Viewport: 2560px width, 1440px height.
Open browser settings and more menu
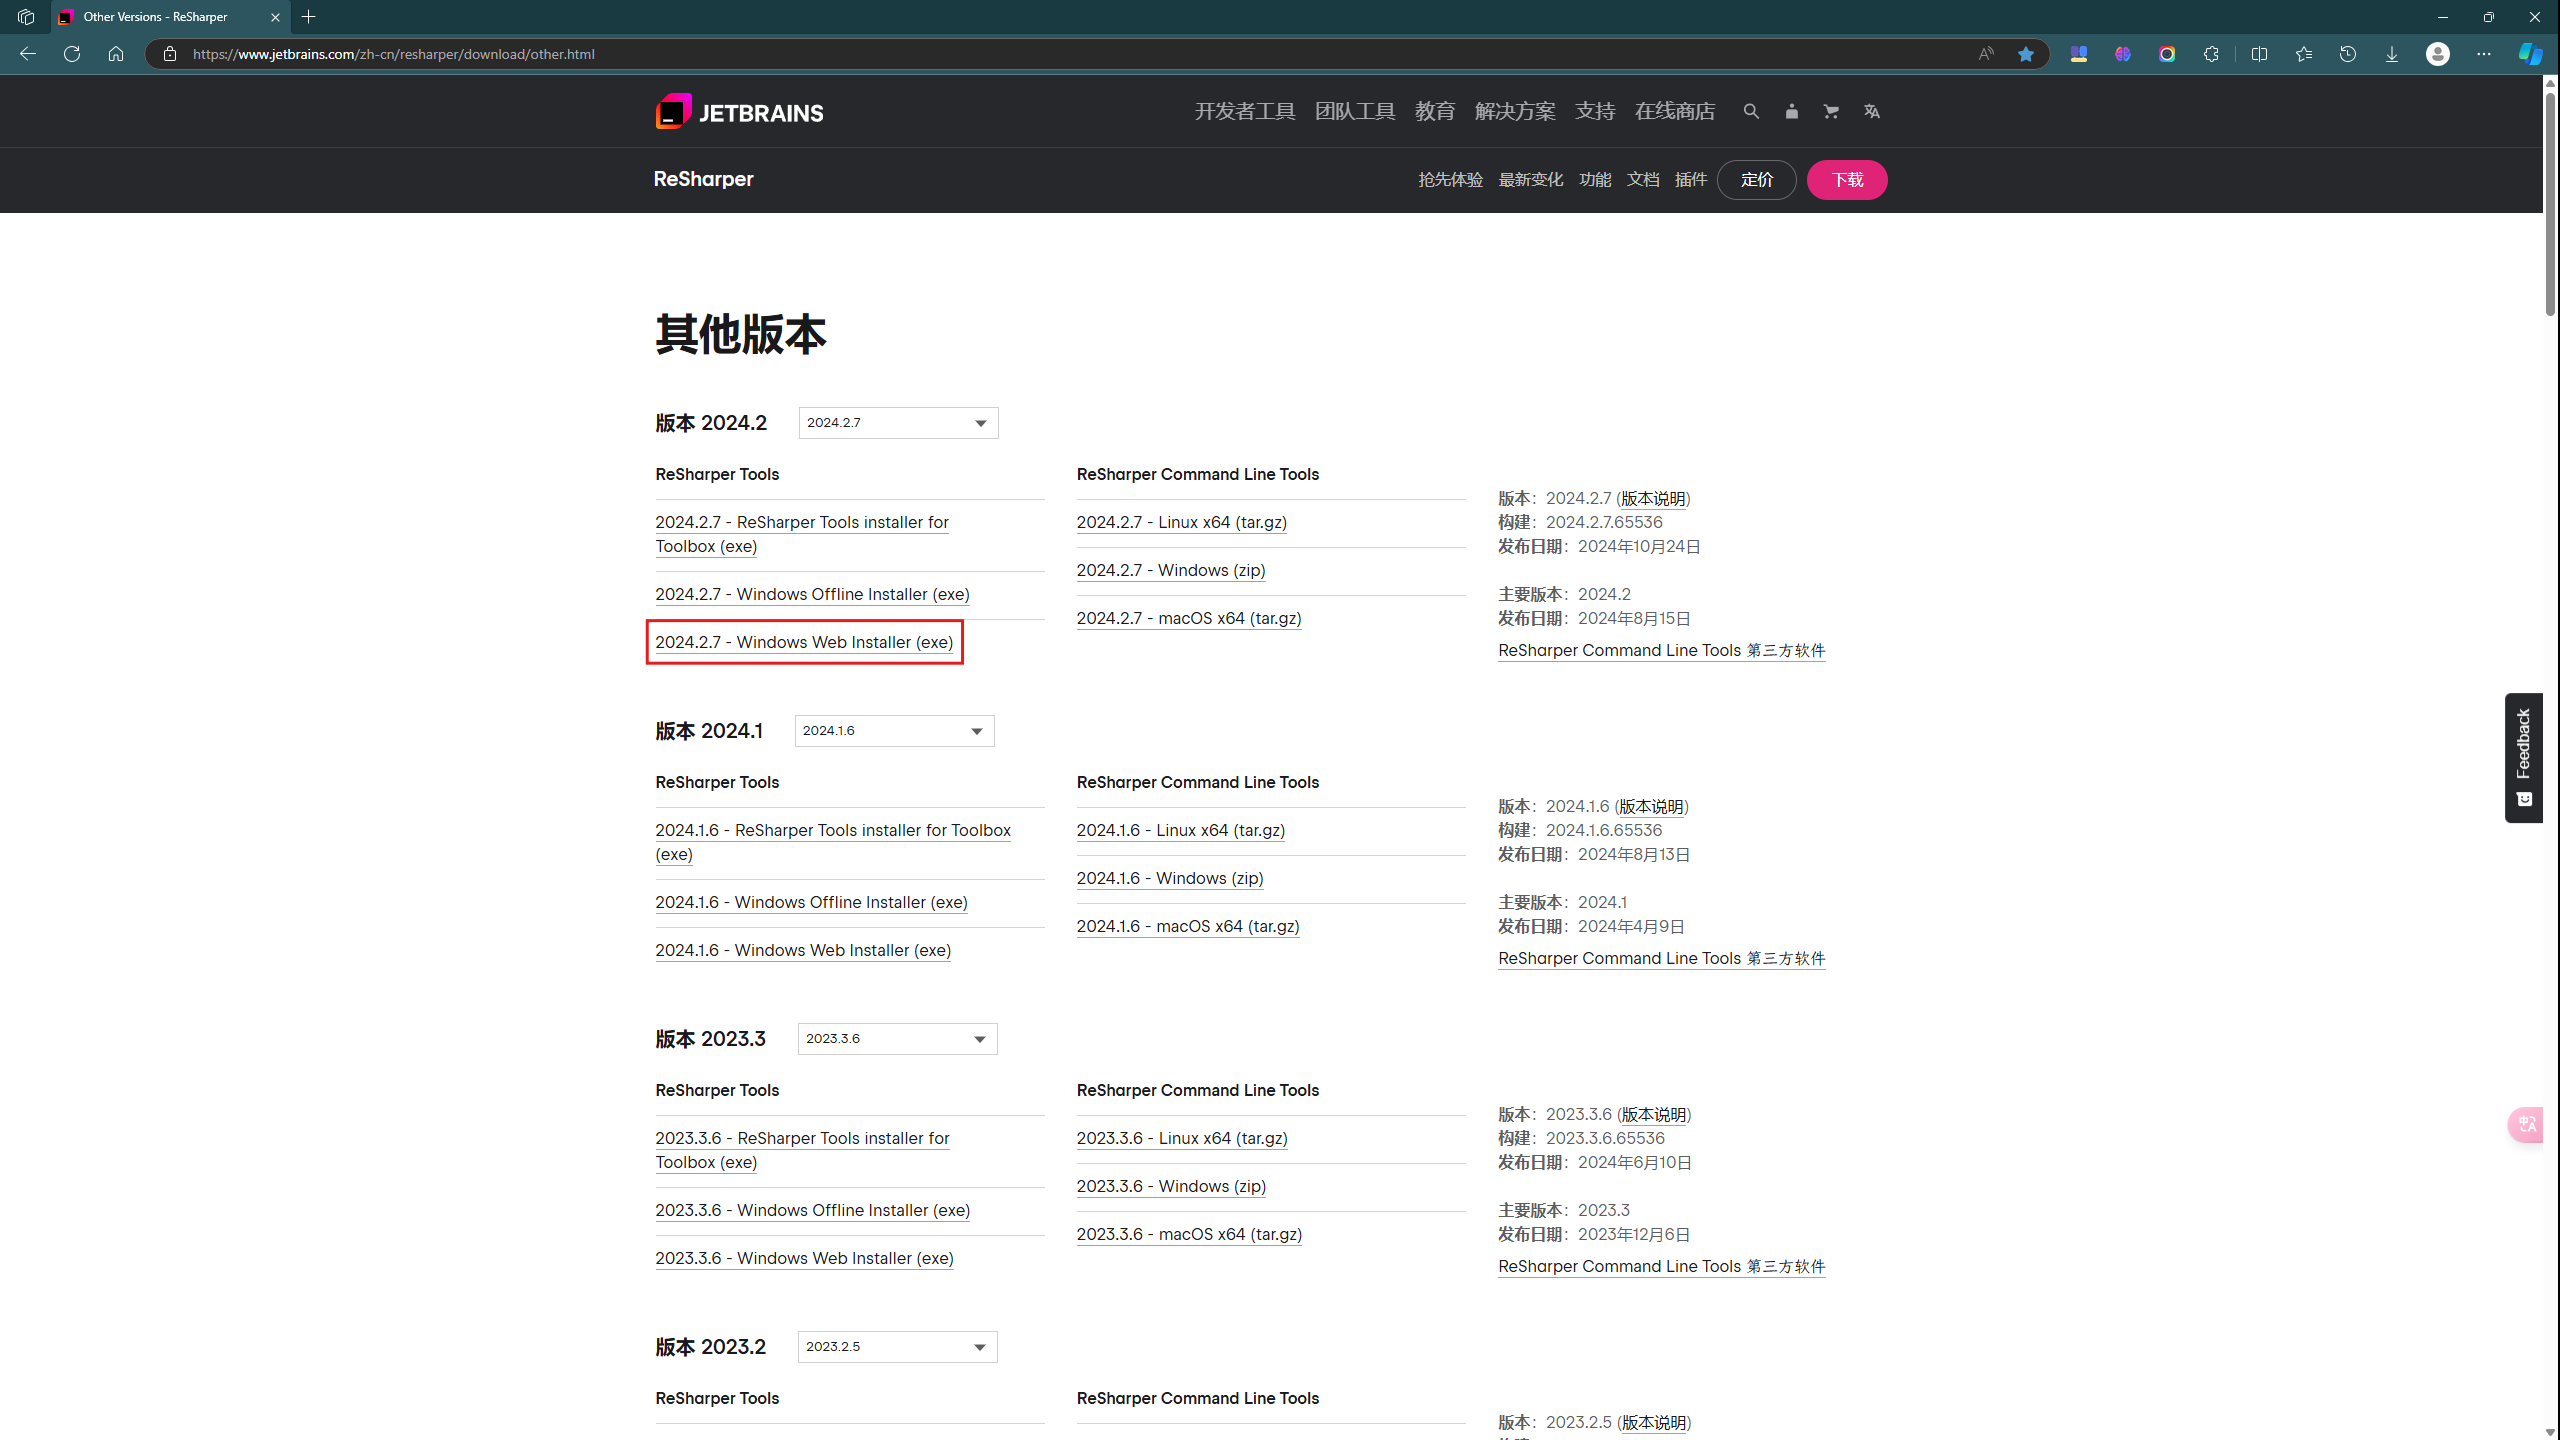2484,54
